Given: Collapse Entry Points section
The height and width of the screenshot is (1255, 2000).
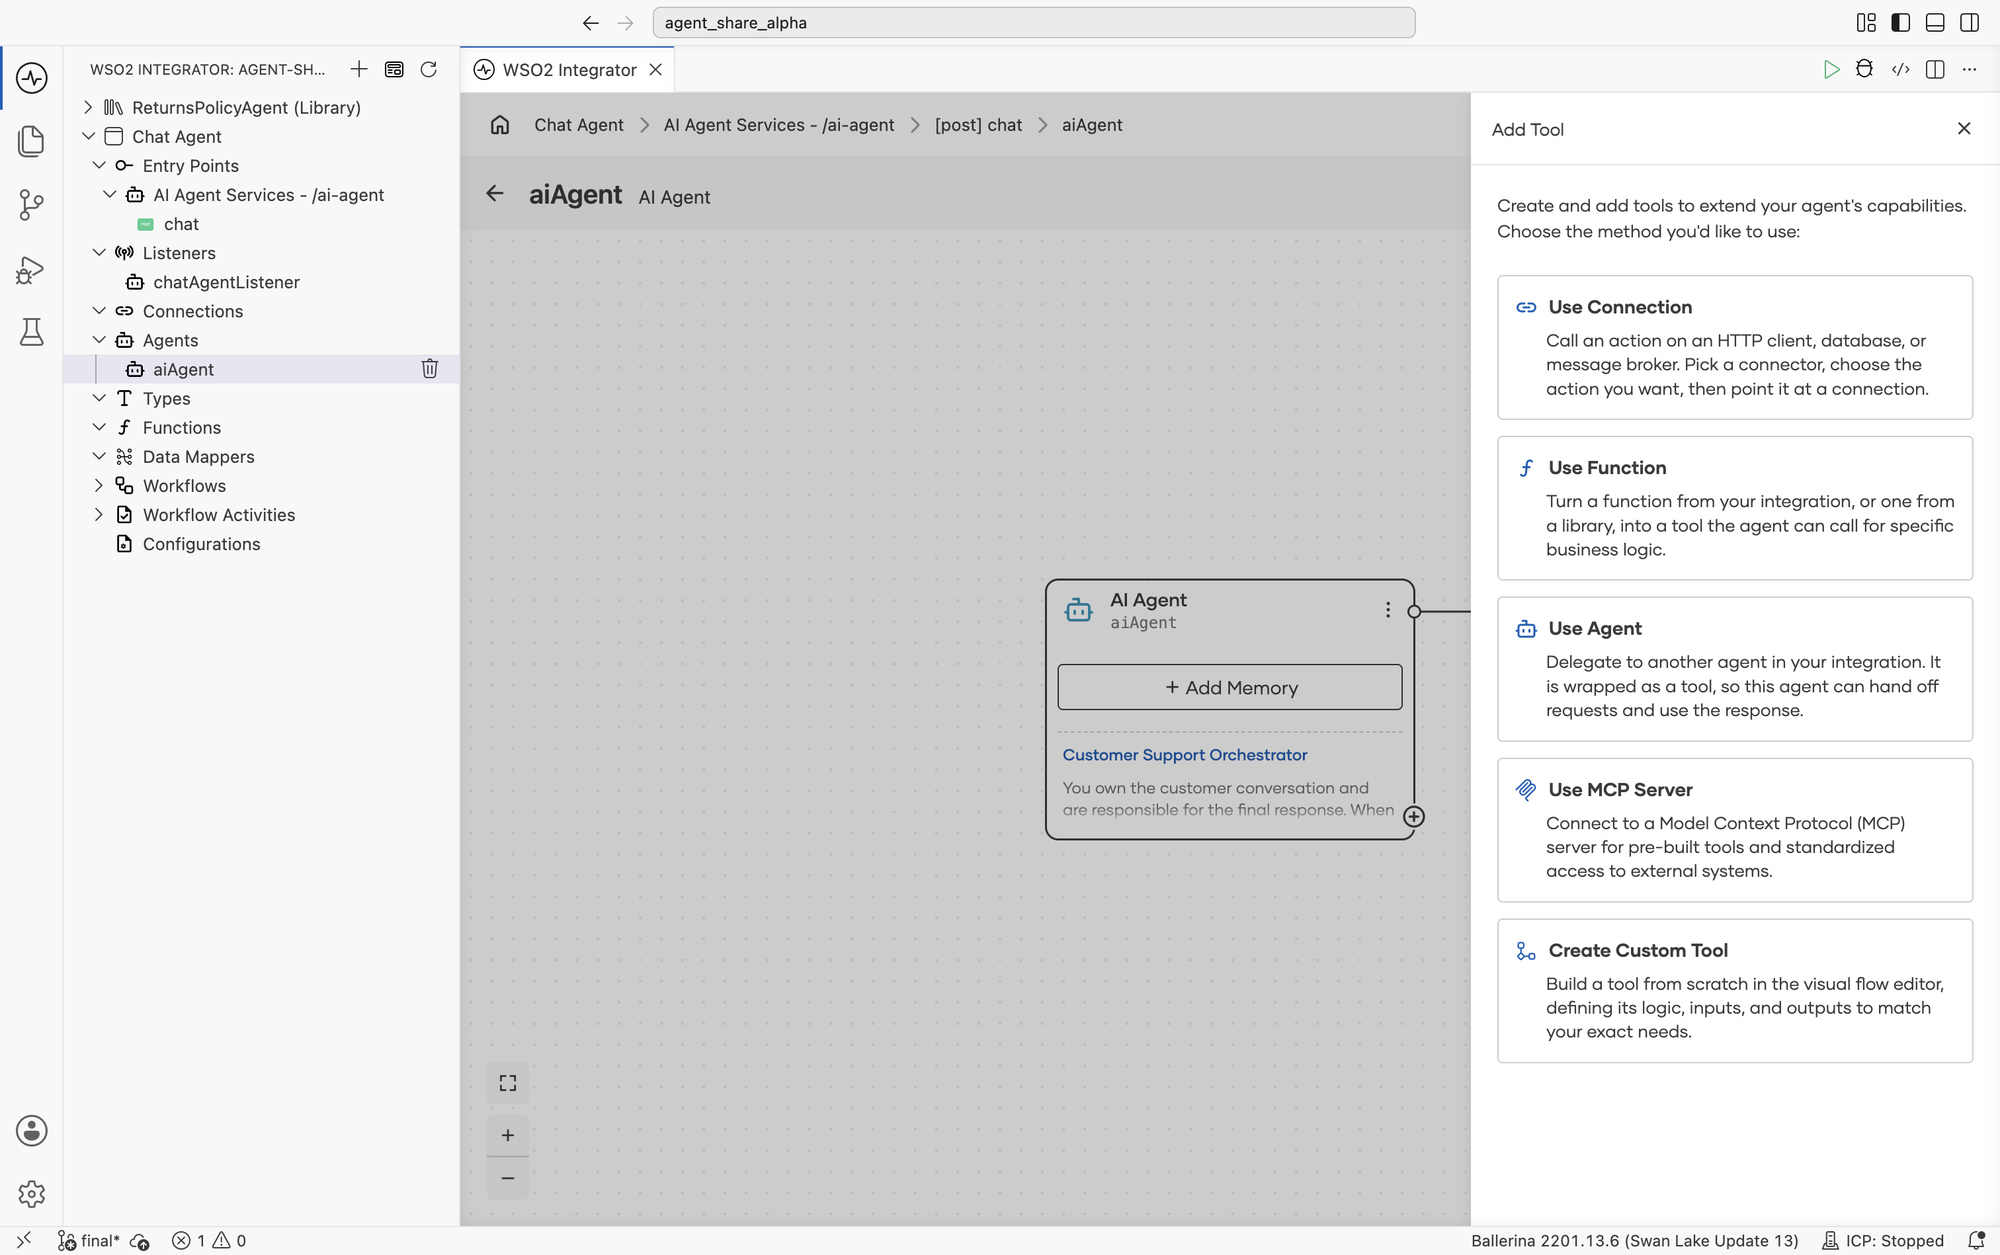Looking at the screenshot, I should [99, 165].
